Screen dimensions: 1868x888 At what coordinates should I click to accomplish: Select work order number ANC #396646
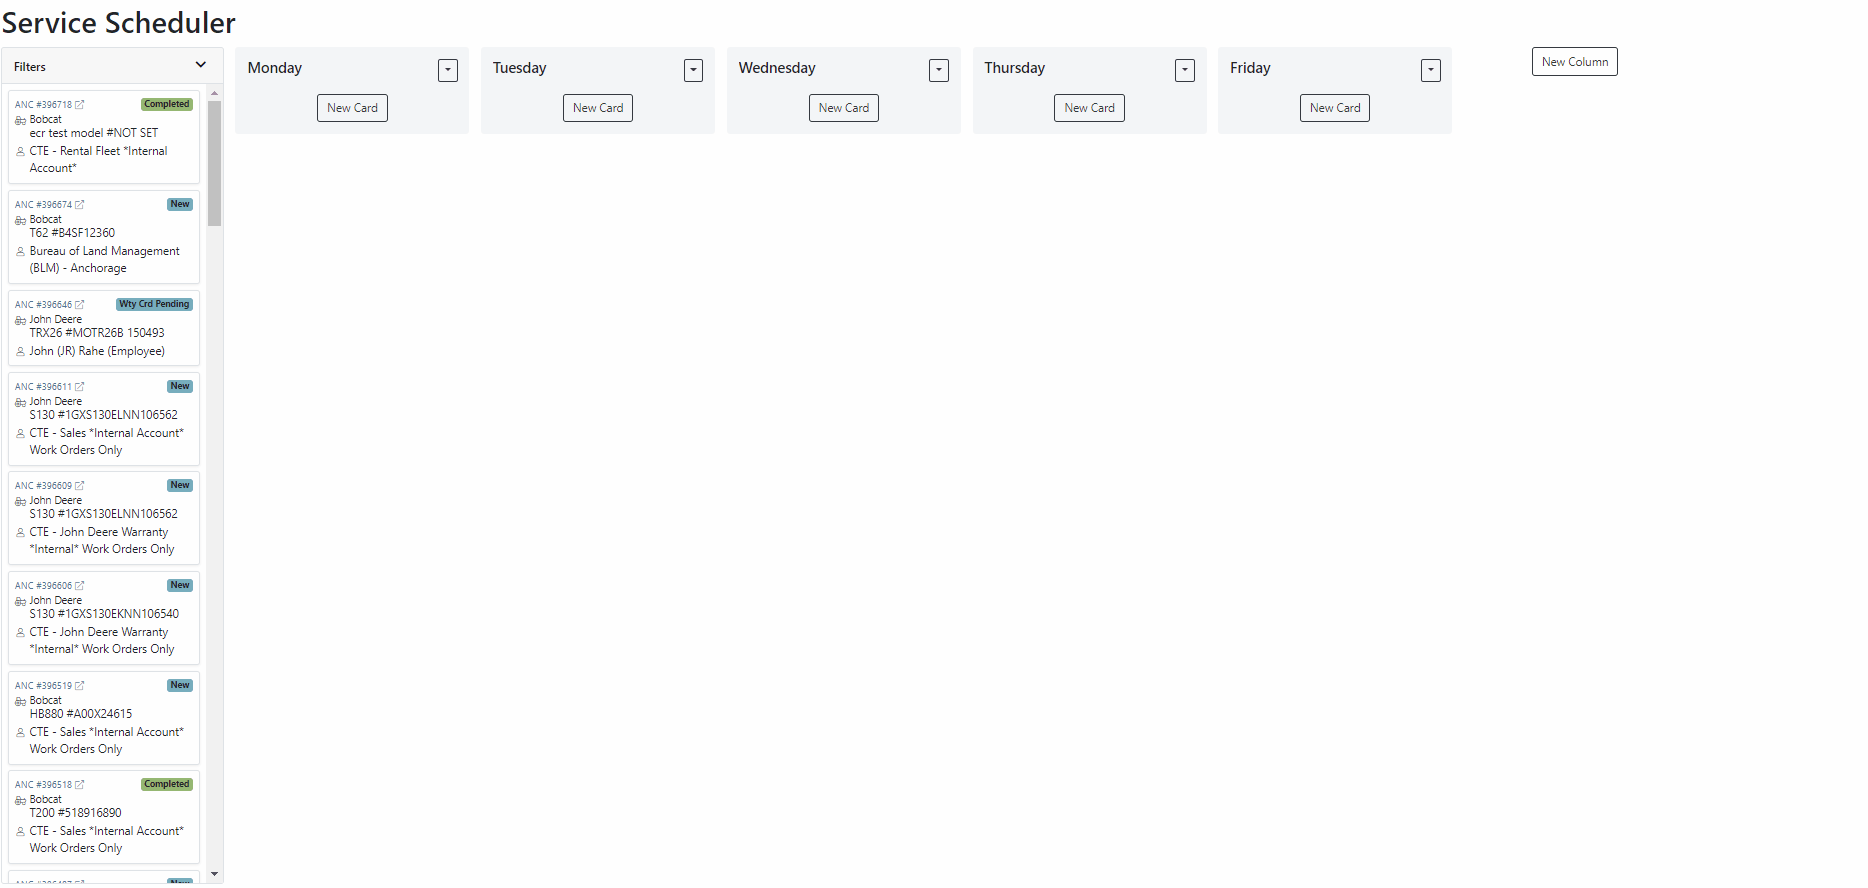point(43,305)
